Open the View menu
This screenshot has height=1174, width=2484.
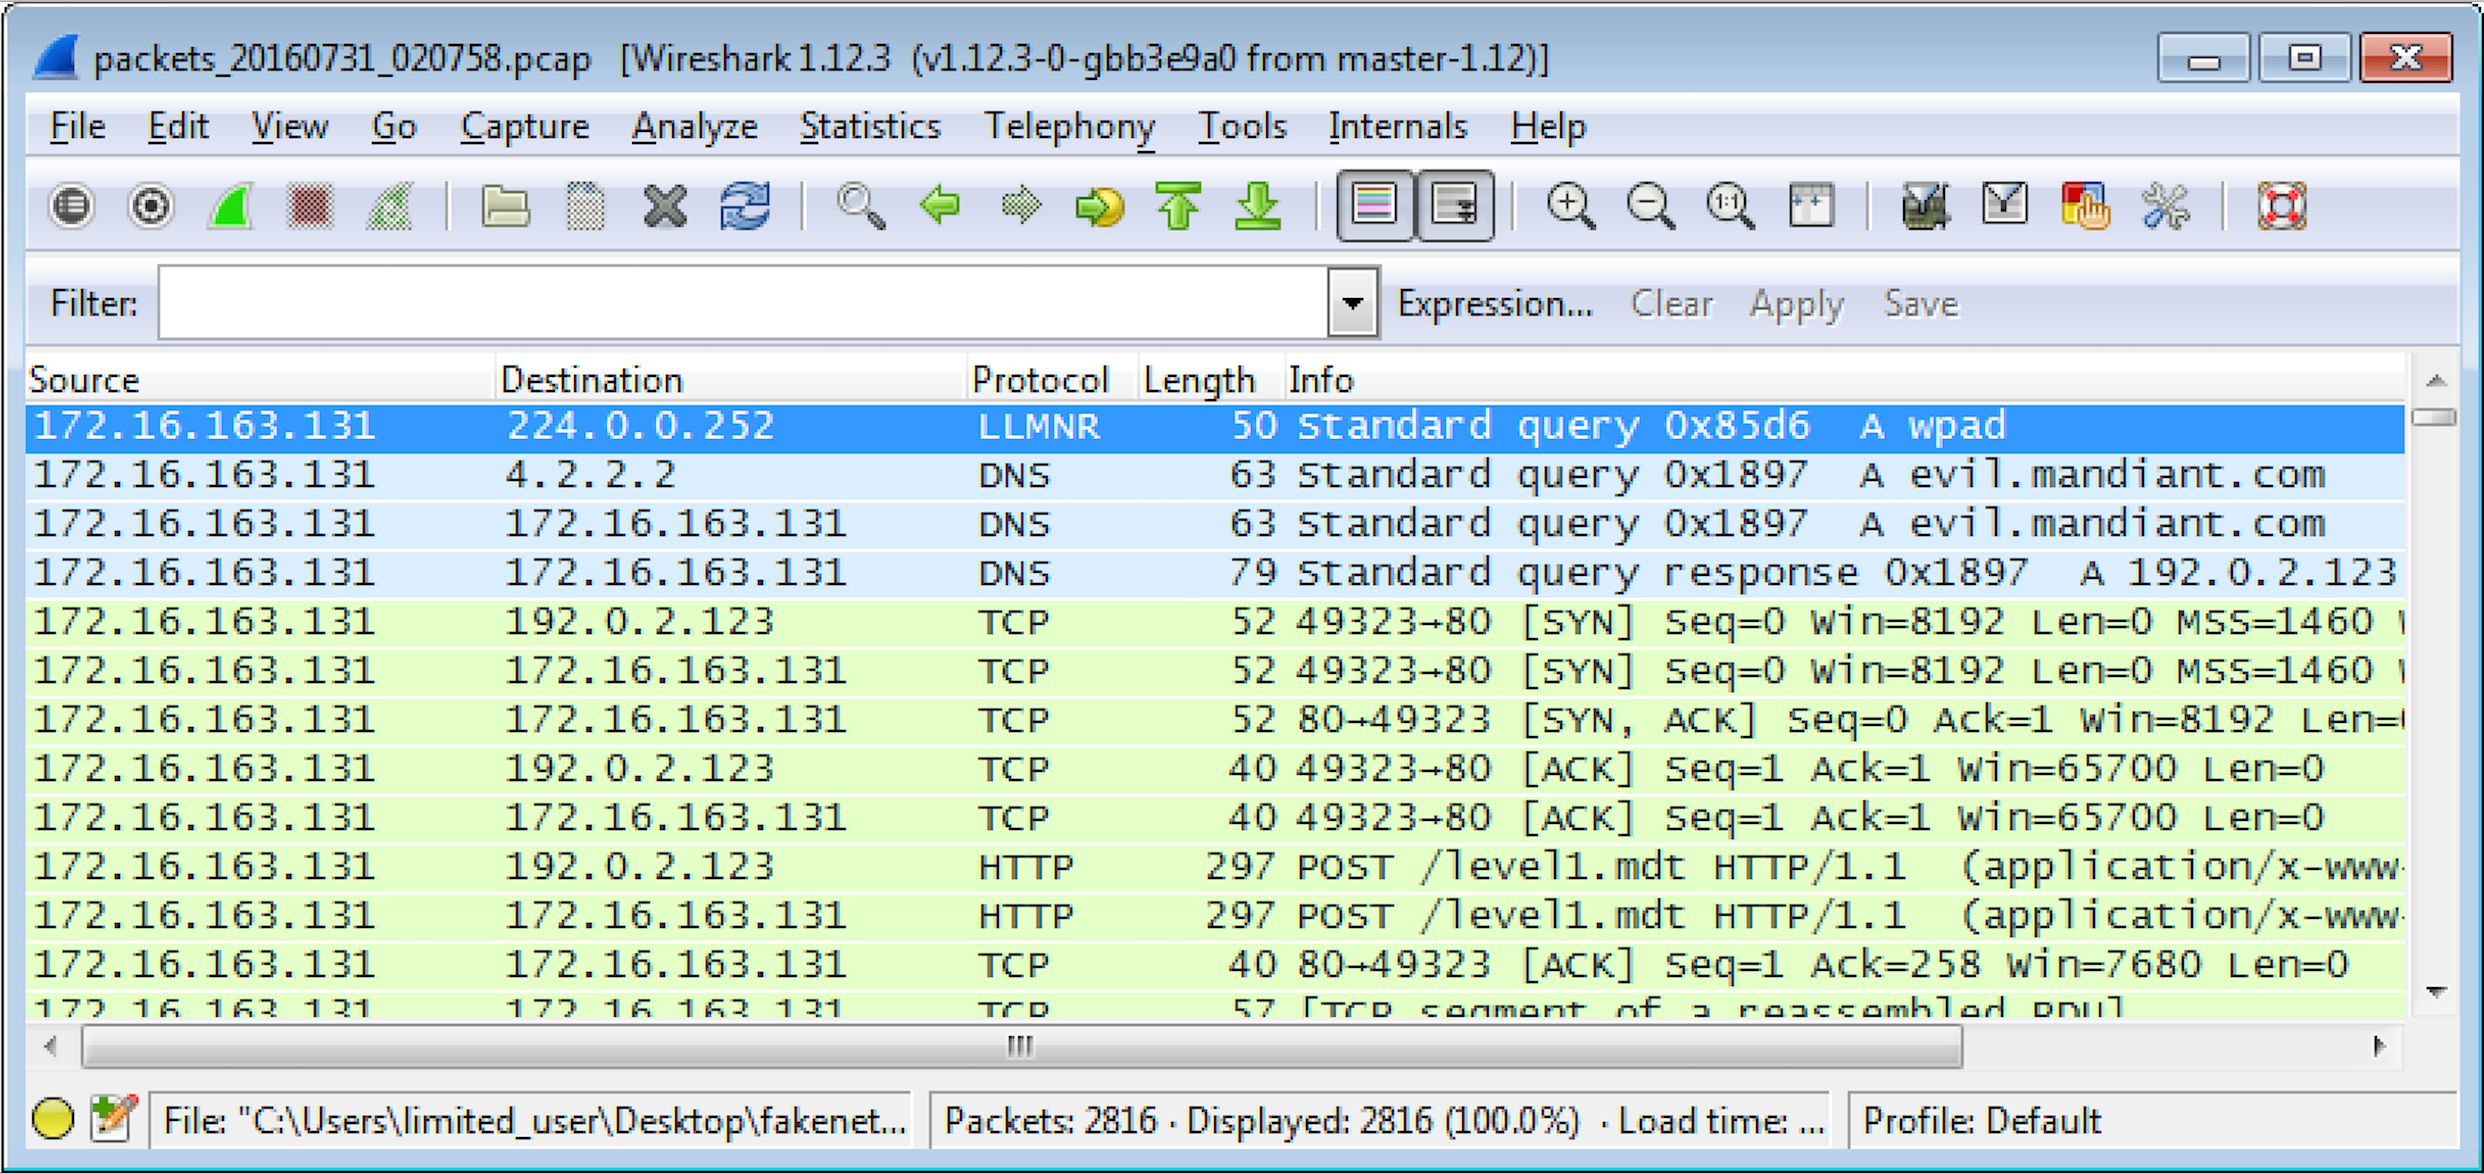(x=289, y=127)
